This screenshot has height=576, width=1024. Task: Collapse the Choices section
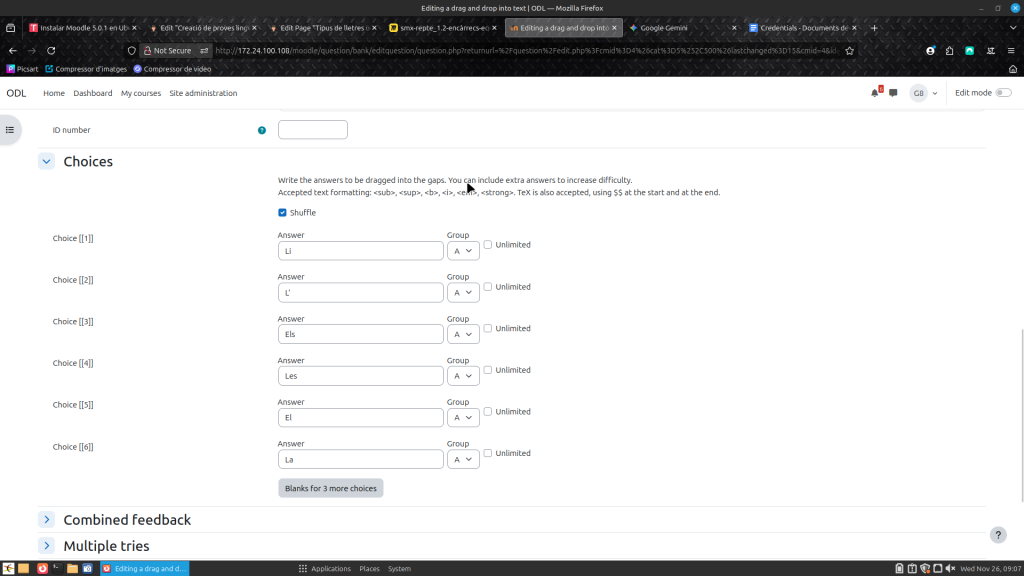(x=46, y=161)
